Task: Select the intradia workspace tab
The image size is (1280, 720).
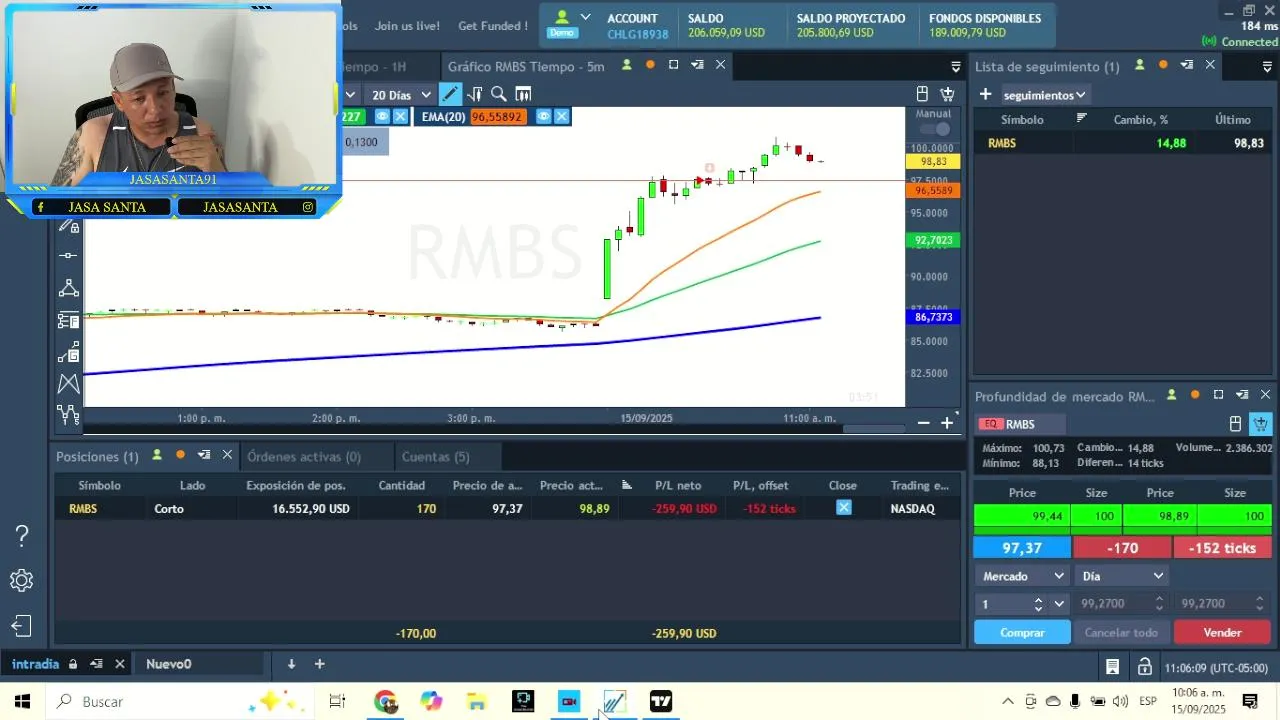Action: click(x=35, y=664)
